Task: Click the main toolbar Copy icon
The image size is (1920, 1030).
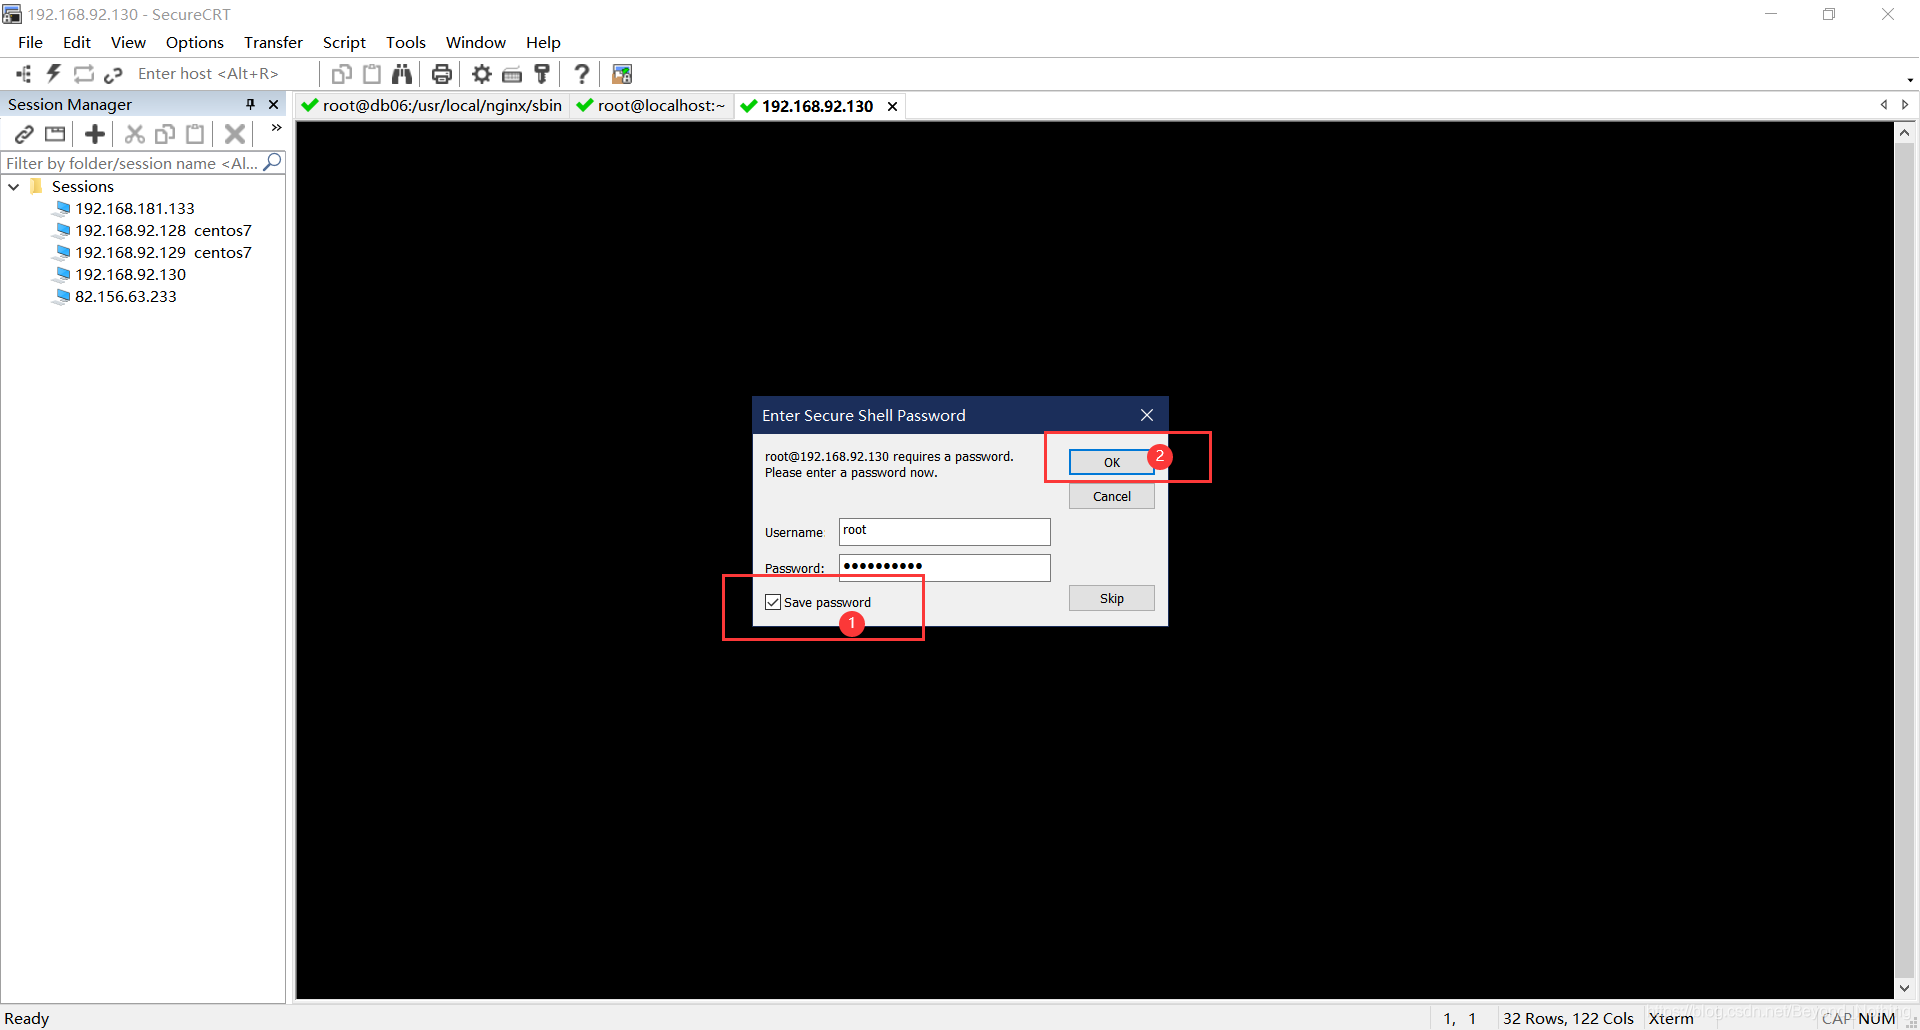Action: pos(342,74)
